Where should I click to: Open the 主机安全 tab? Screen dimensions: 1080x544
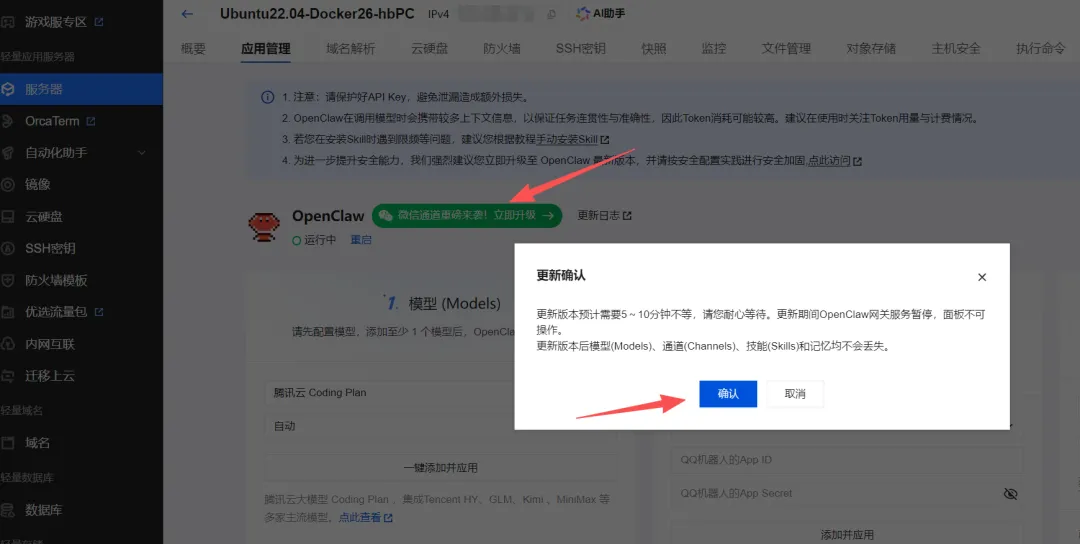956,48
